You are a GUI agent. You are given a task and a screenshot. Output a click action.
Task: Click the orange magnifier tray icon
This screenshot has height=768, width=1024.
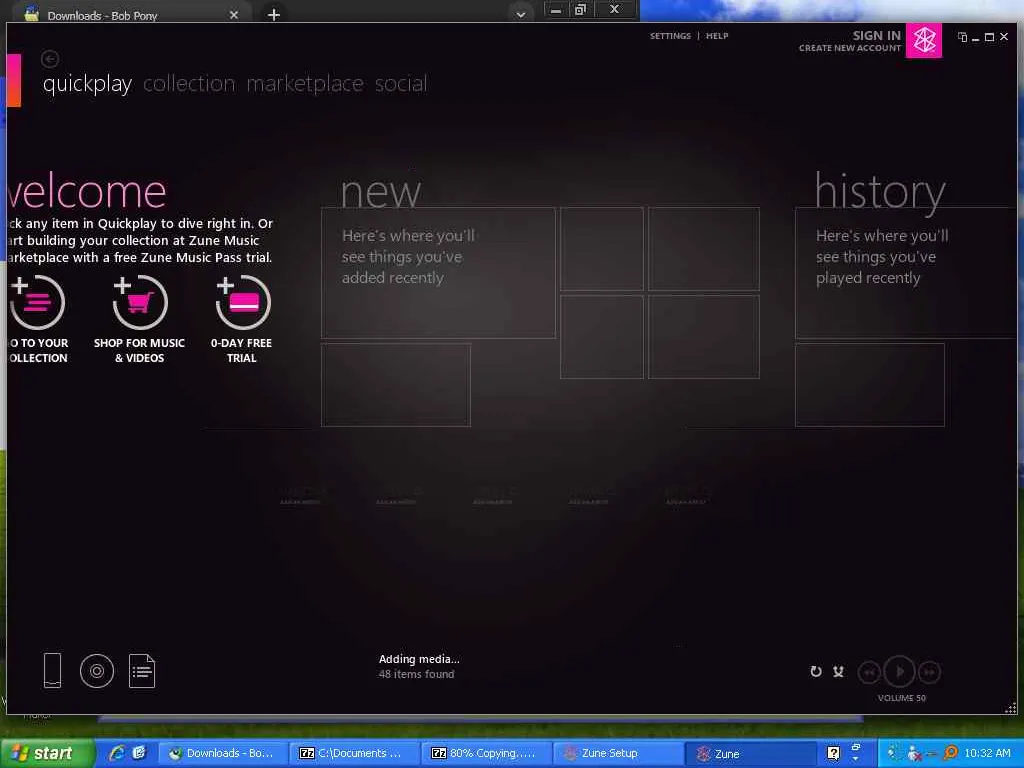click(x=950, y=753)
